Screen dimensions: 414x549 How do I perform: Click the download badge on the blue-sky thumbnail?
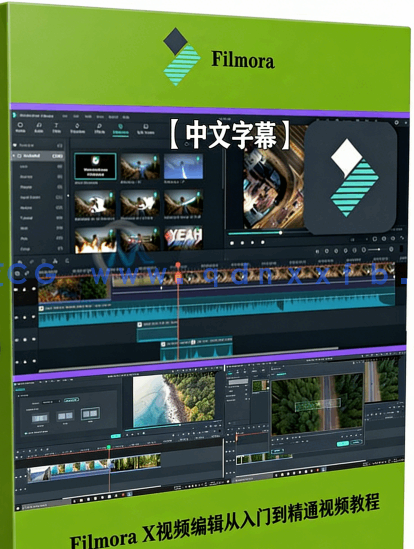198,159
